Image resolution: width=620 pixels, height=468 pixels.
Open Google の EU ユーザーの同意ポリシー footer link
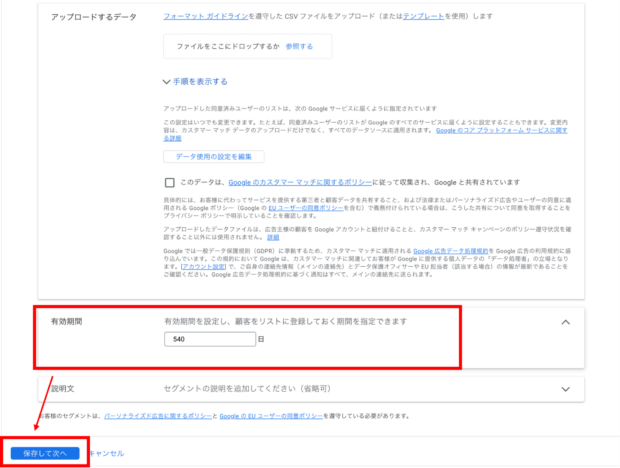coord(271,416)
